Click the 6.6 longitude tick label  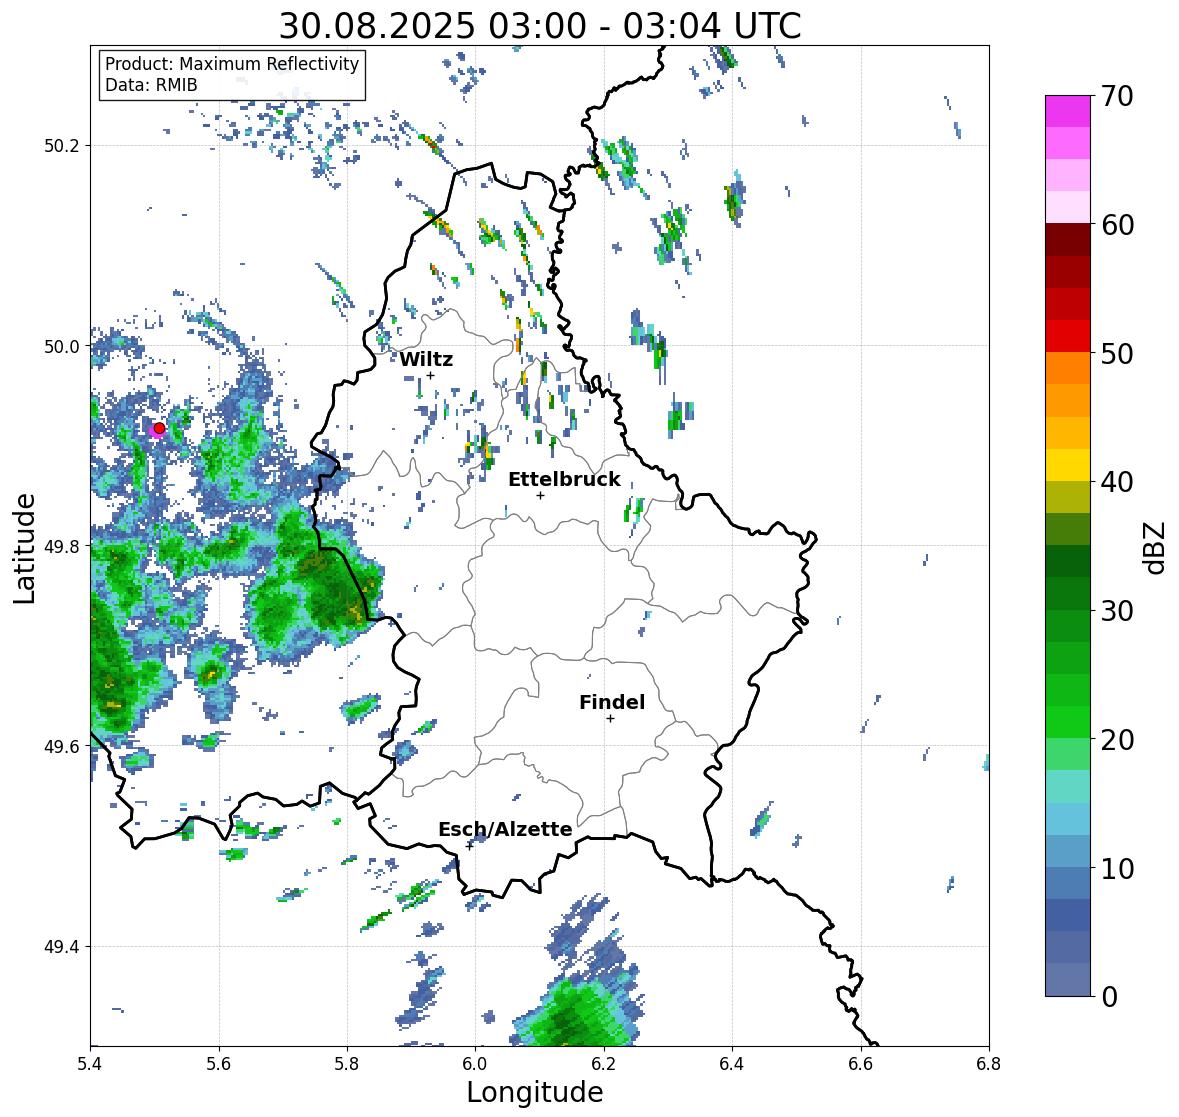pyautogui.click(x=861, y=1064)
